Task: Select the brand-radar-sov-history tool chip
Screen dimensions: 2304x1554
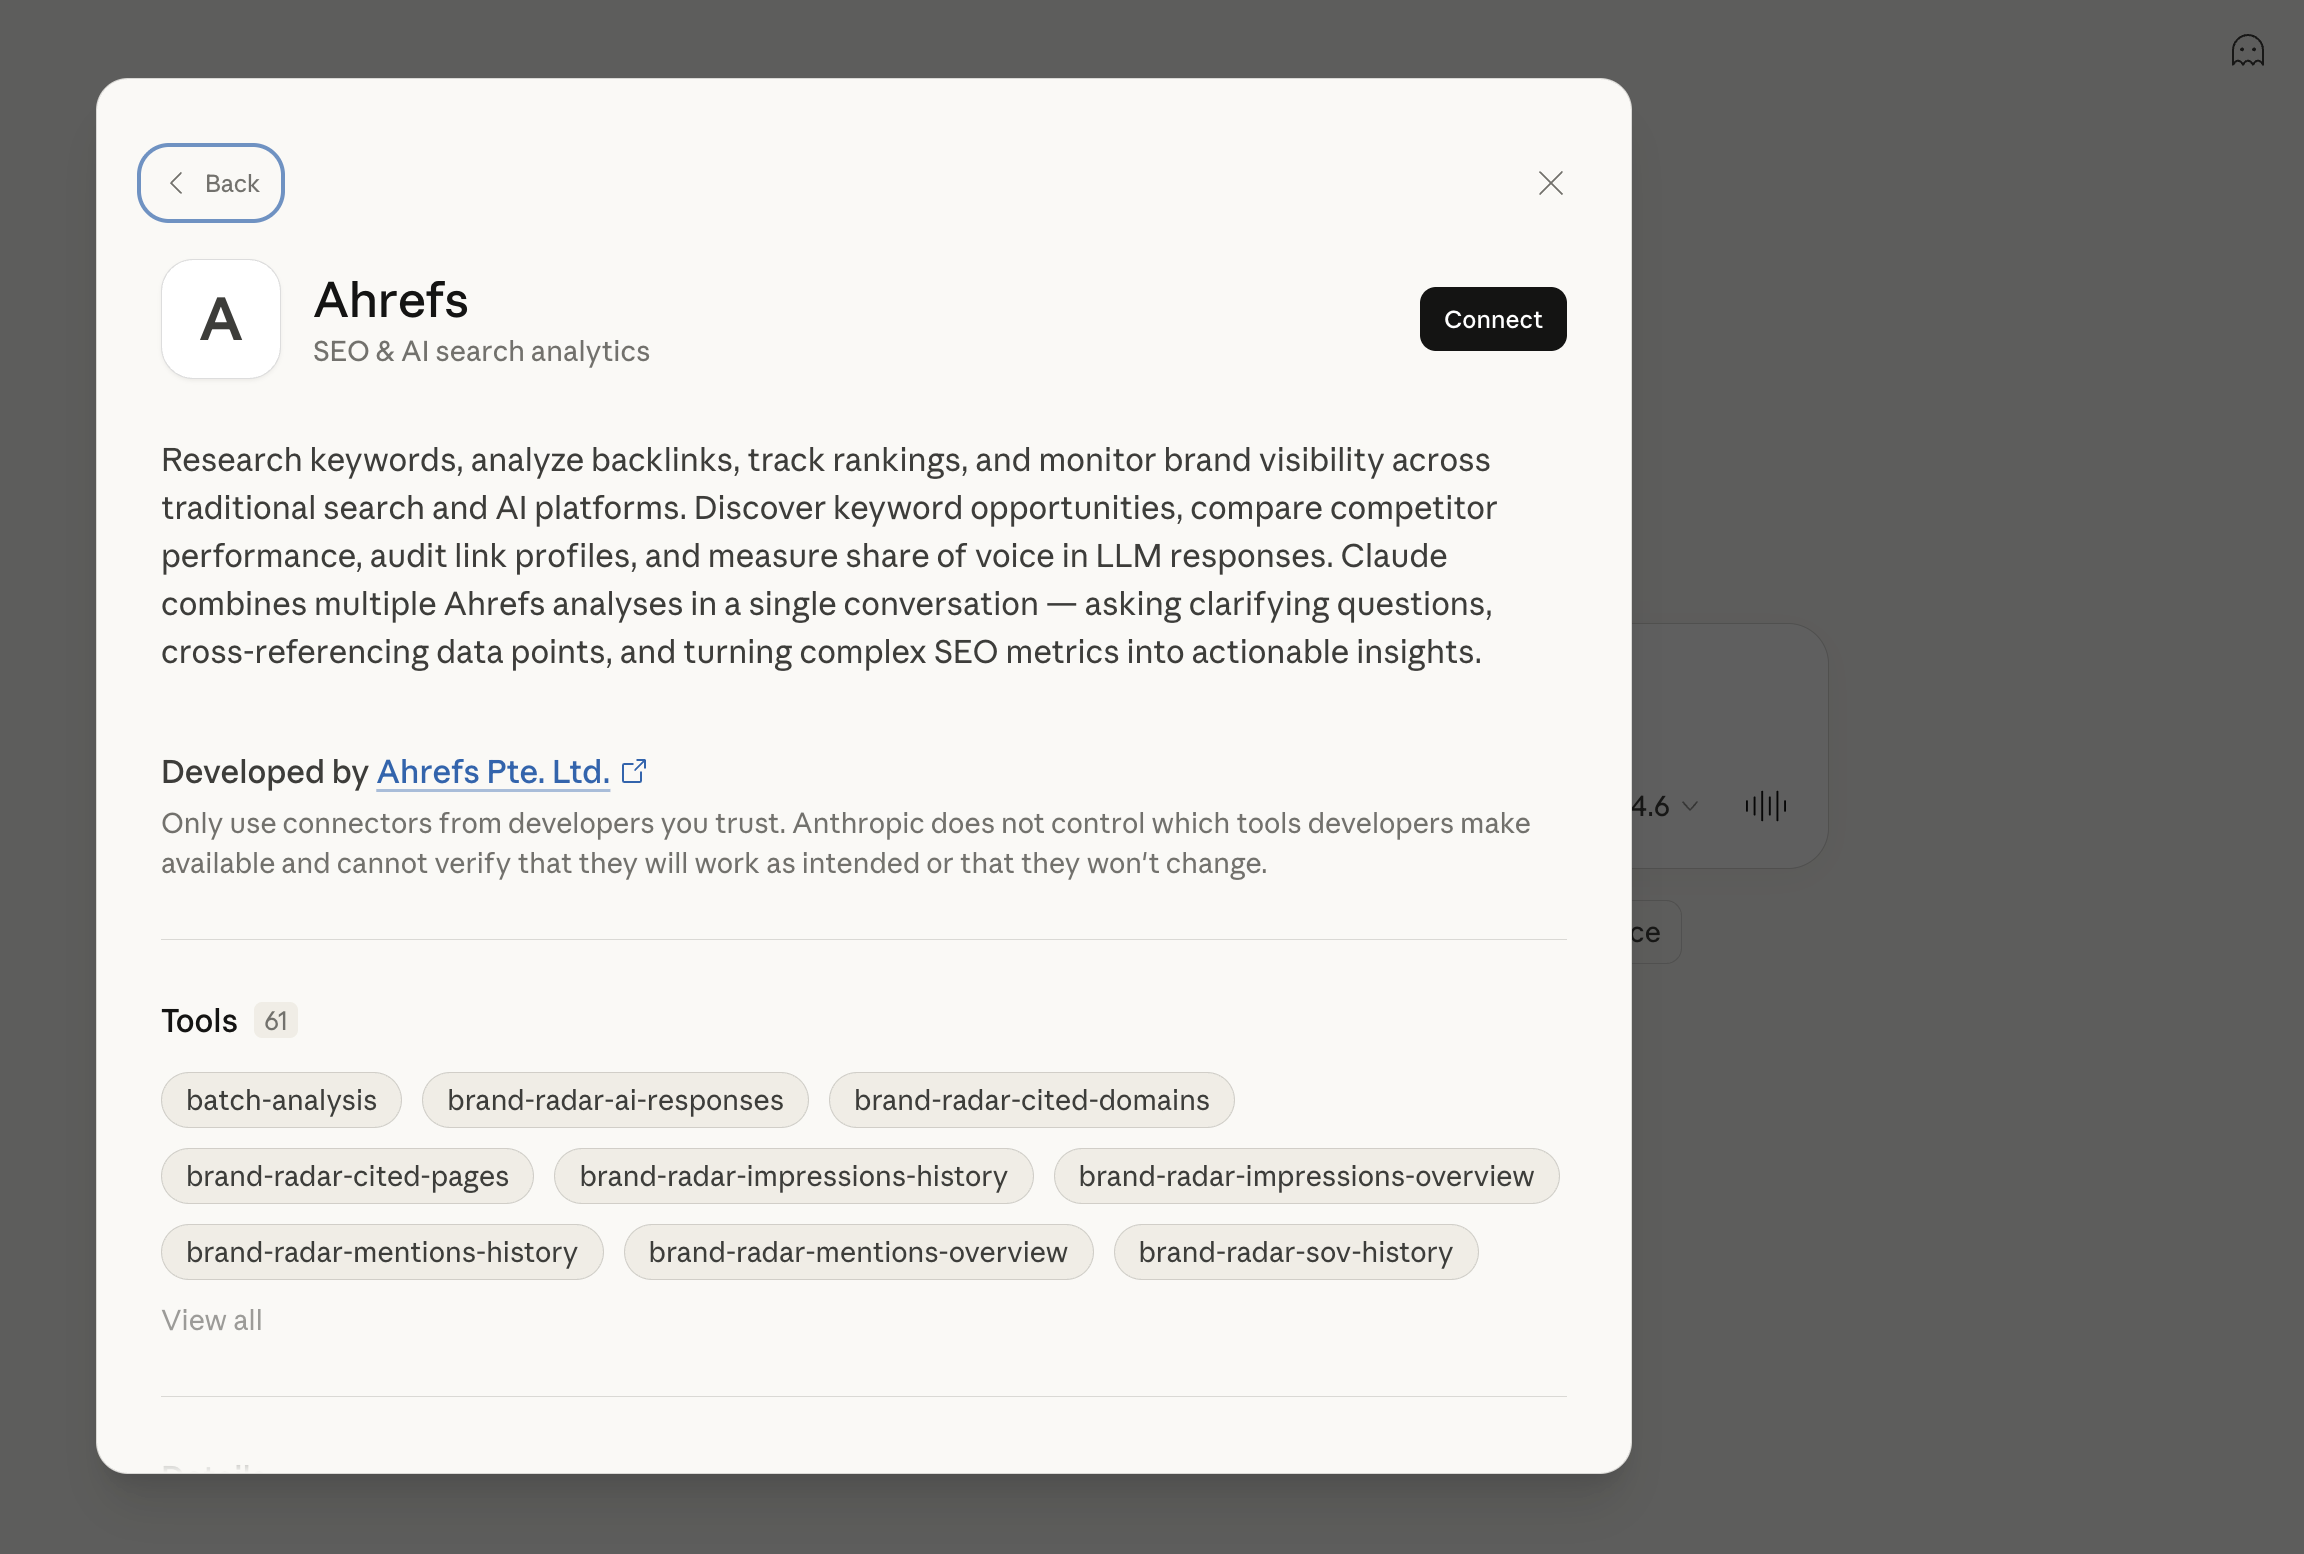Action: tap(1295, 1252)
